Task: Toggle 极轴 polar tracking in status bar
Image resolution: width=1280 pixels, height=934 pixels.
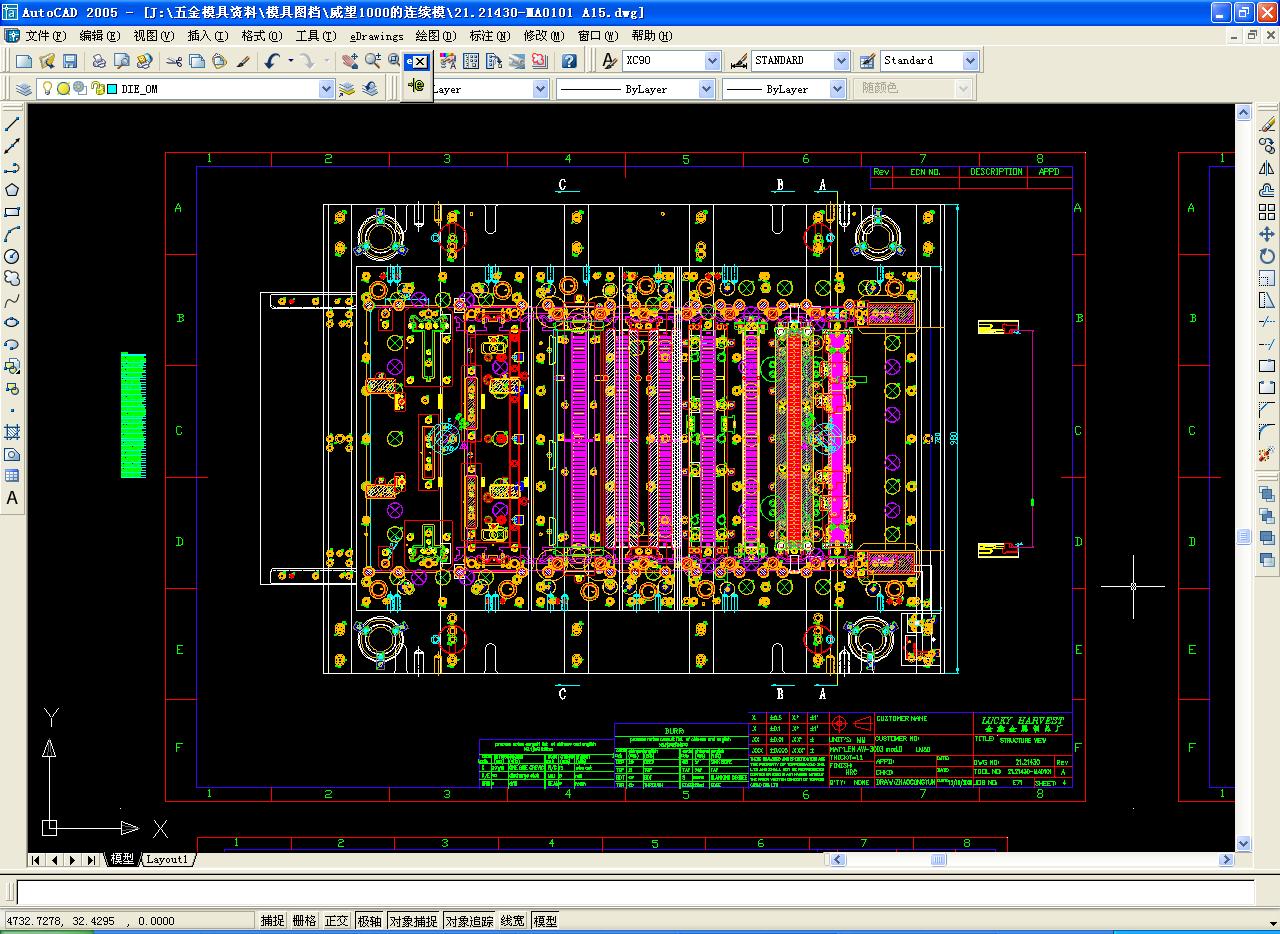Action: (x=369, y=921)
